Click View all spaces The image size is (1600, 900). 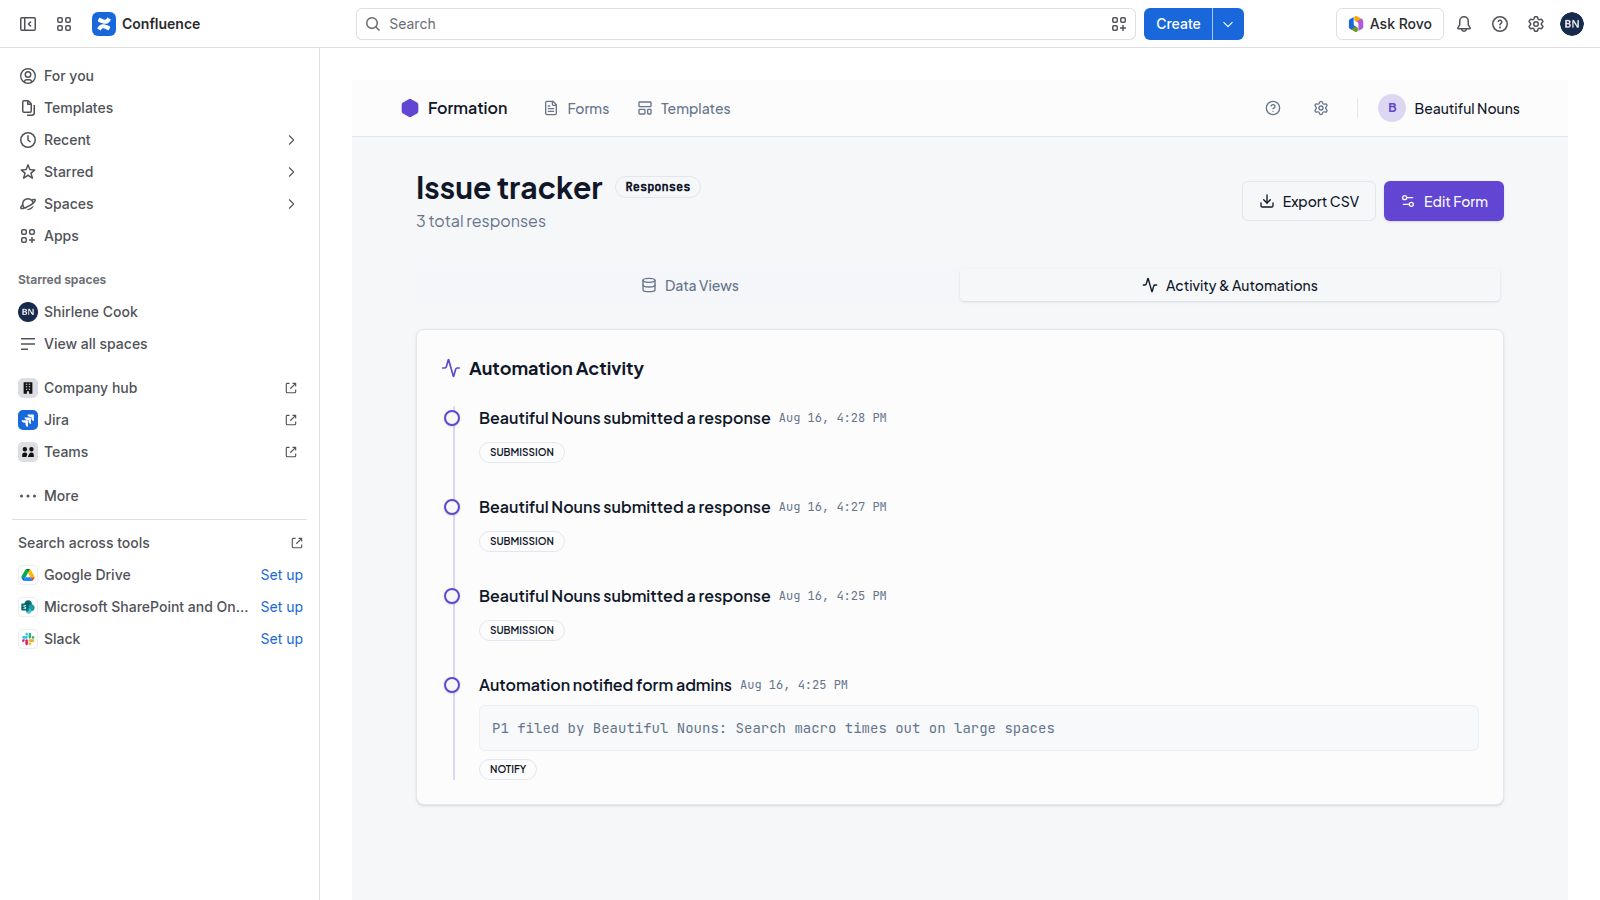tap(160, 344)
